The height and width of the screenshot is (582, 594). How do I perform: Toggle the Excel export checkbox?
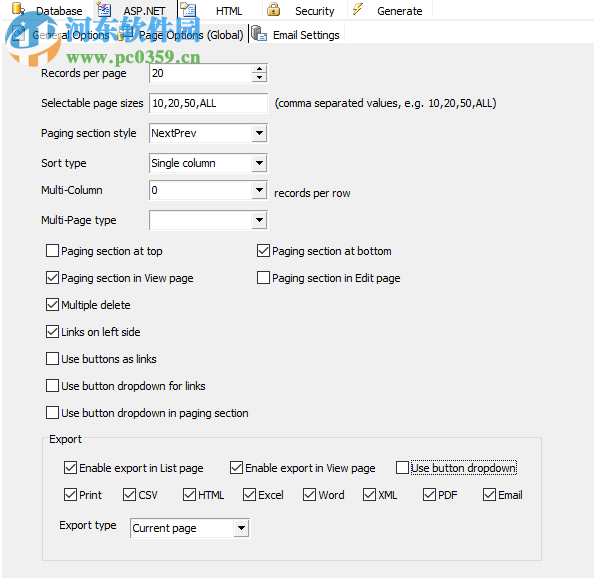[x=249, y=495]
